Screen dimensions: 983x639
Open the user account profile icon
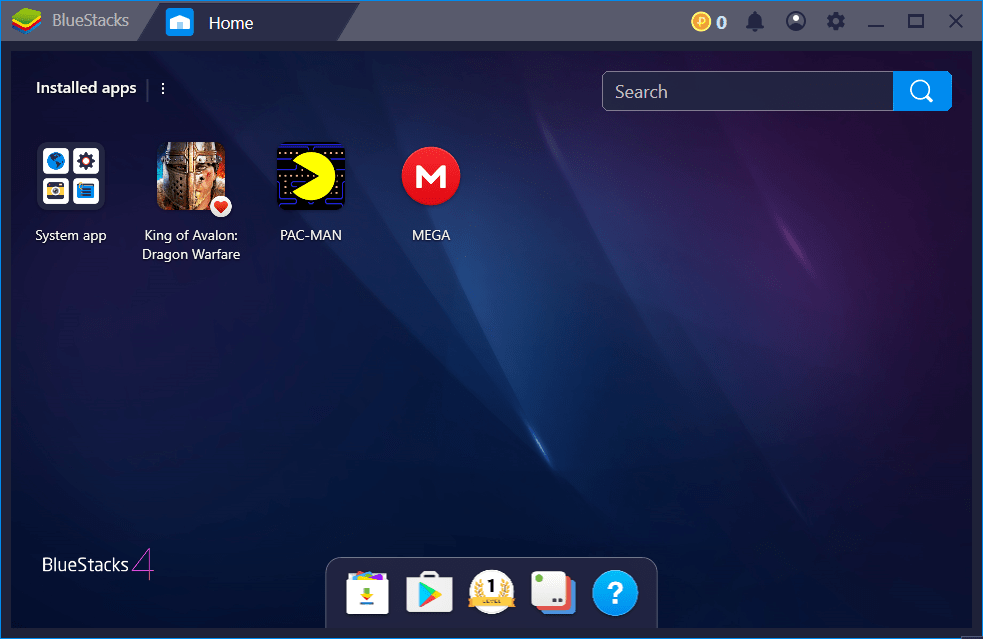[796, 21]
